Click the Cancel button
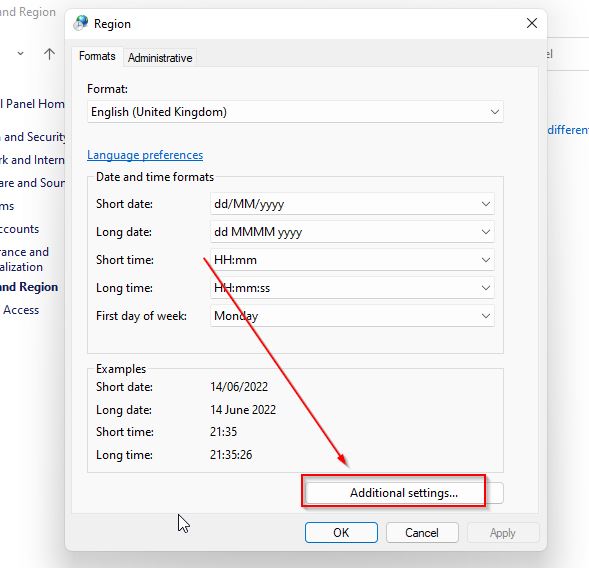This screenshot has width=589, height=568. click(422, 533)
